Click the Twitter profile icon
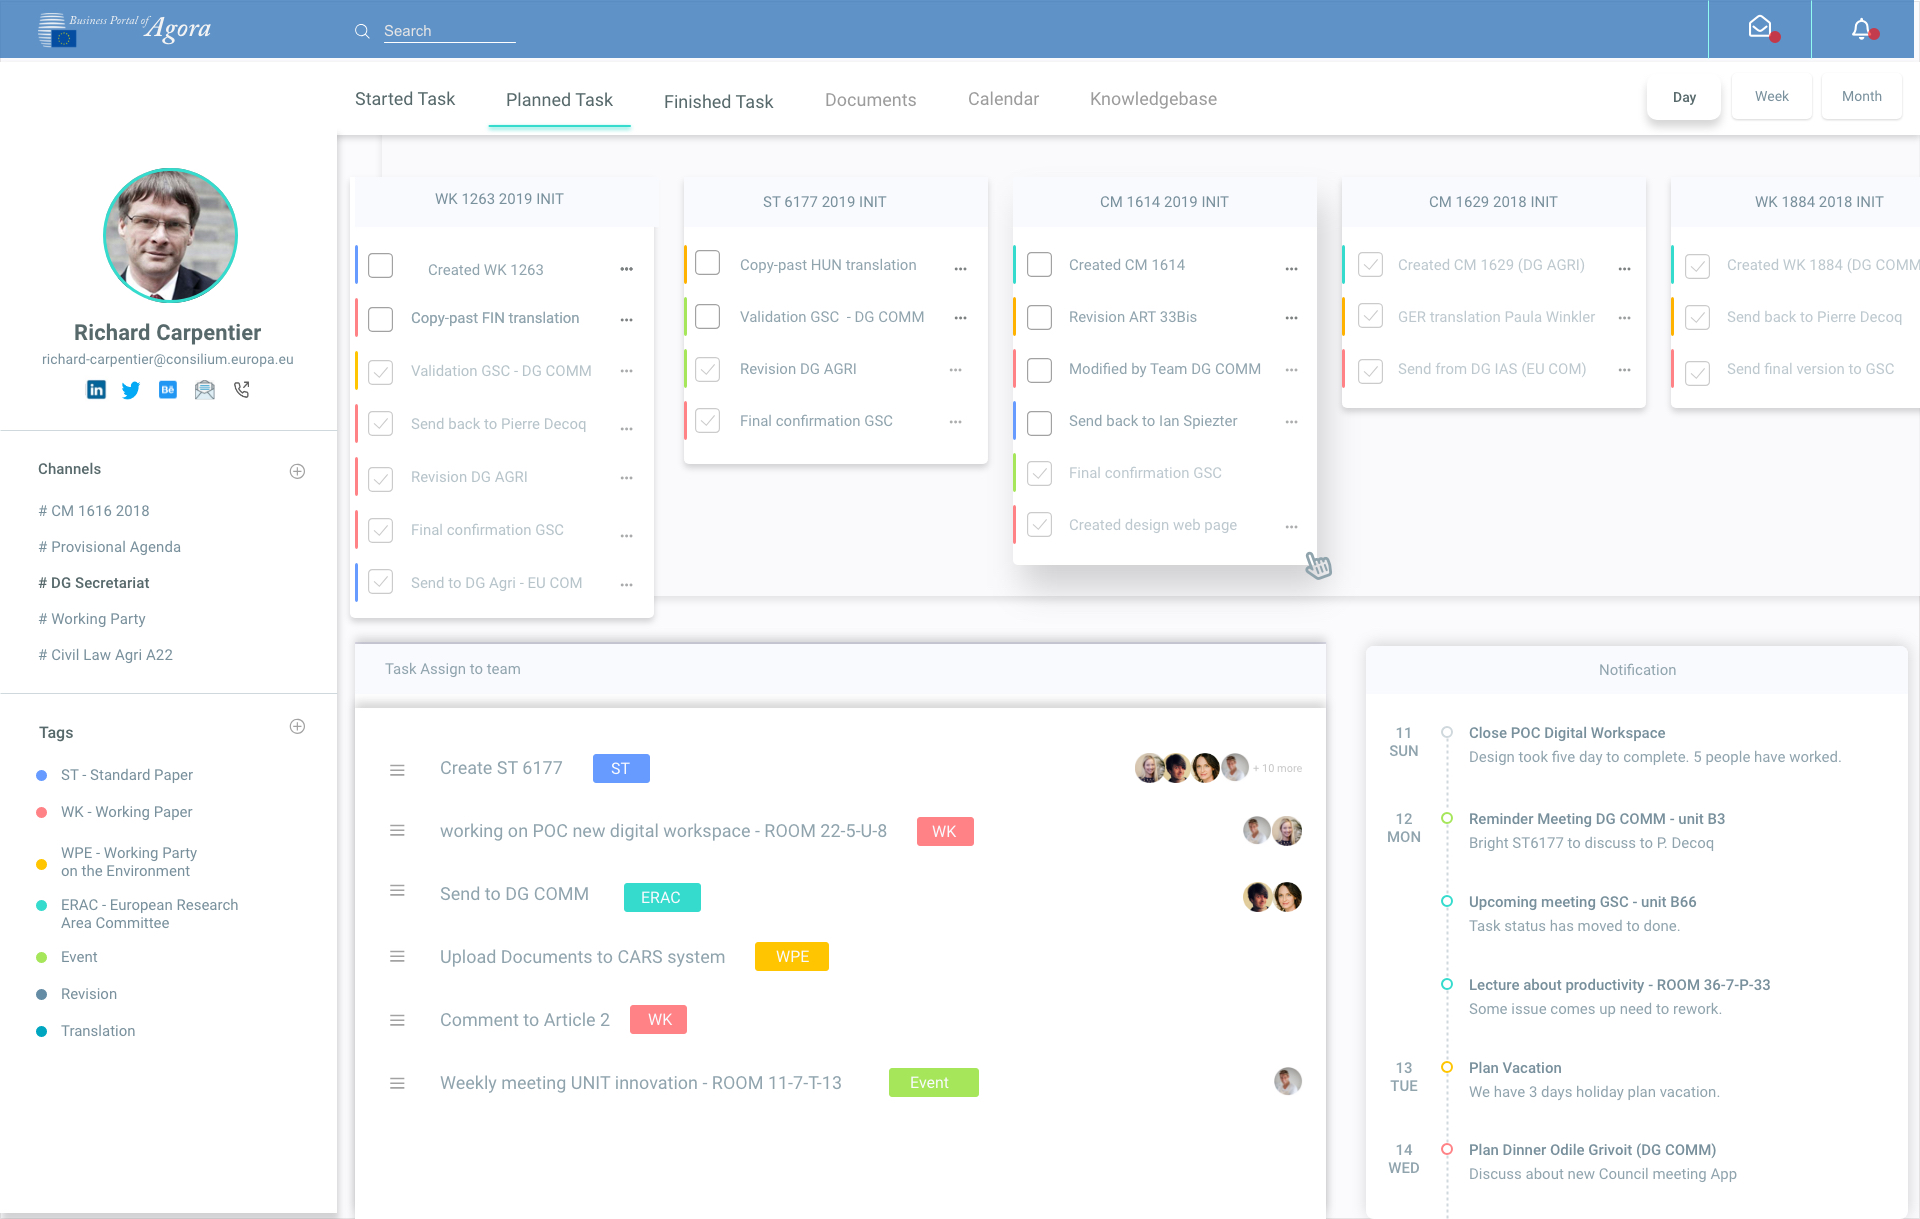The image size is (1920, 1219). (131, 390)
